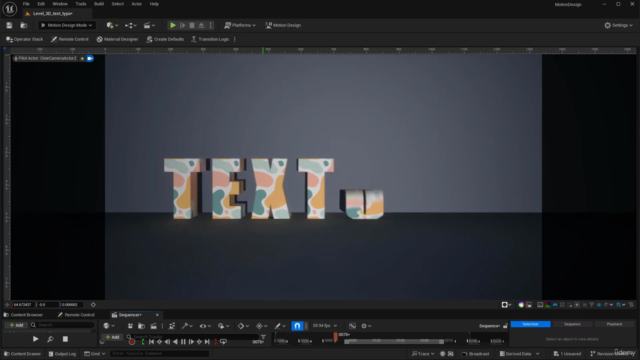Viewport: 640px width, 360px height.
Task: Open the Window menu
Action: (60, 4)
